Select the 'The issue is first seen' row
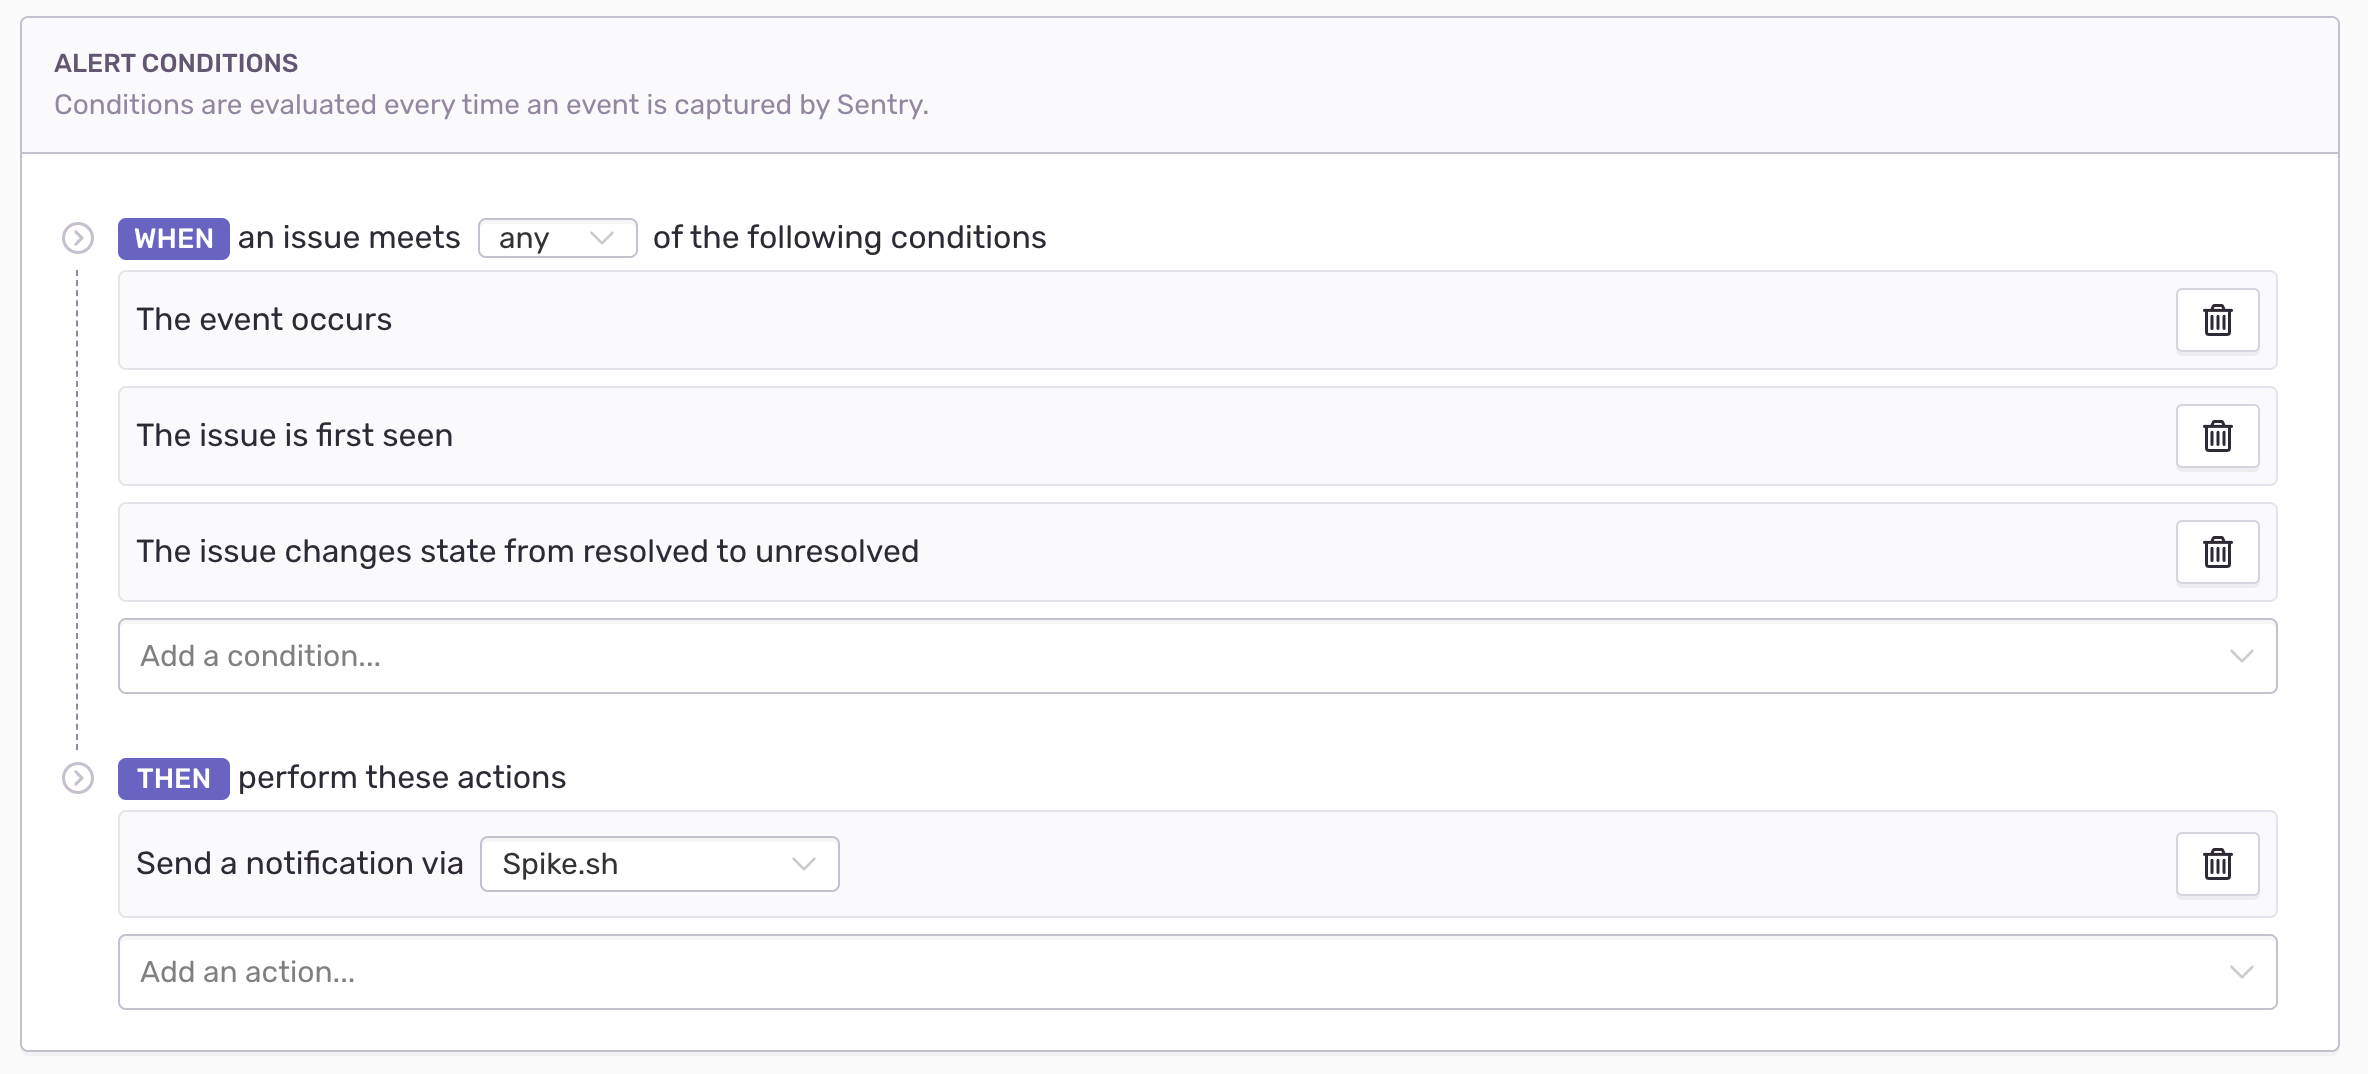The image size is (2368, 1074). coord(1198,436)
